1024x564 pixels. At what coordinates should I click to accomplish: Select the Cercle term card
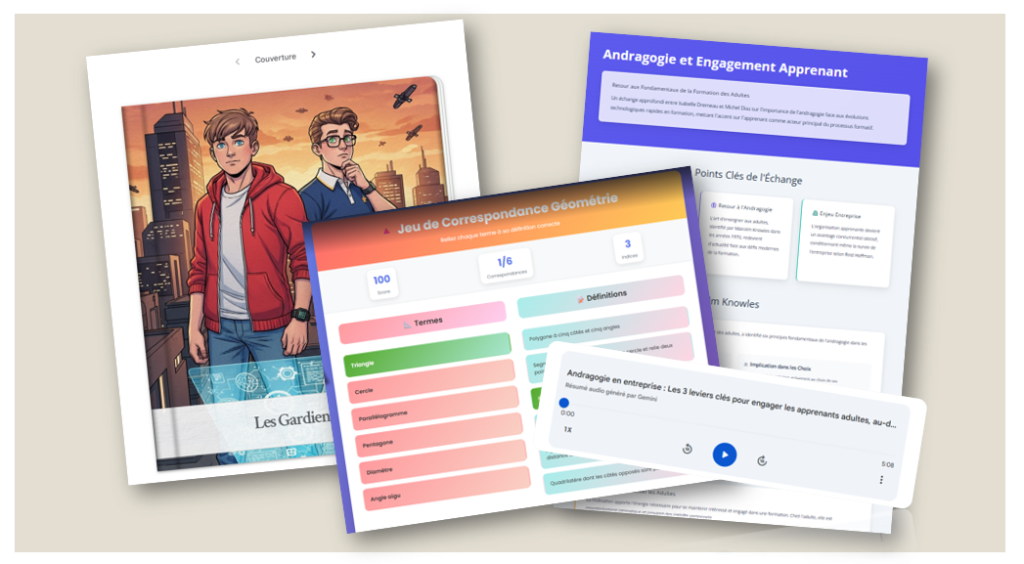point(432,388)
